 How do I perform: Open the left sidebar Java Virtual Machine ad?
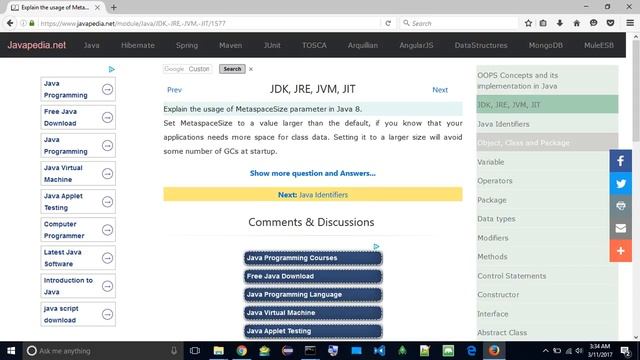click(x=78, y=174)
